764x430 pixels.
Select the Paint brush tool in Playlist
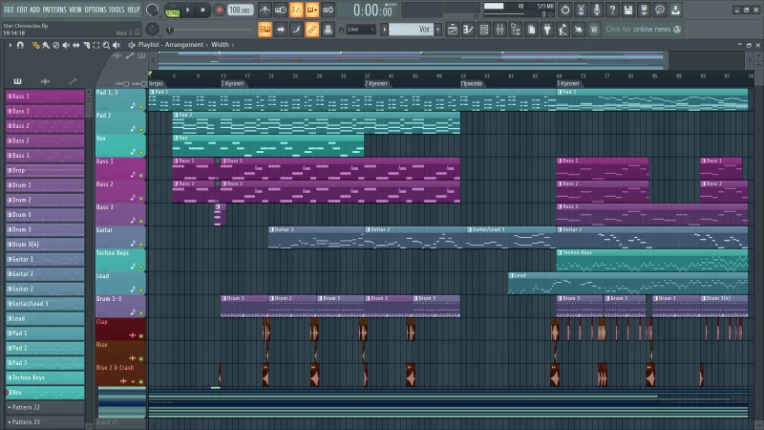point(46,45)
